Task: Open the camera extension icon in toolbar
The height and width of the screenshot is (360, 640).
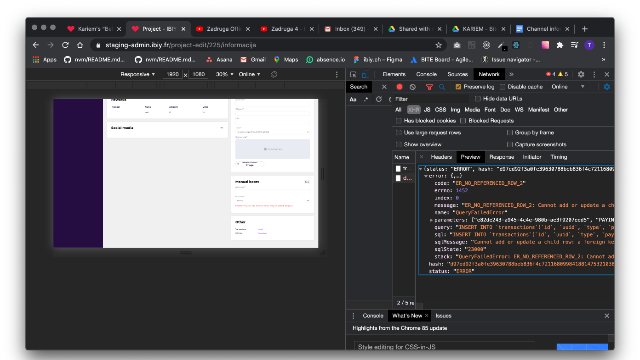Action: tap(457, 45)
